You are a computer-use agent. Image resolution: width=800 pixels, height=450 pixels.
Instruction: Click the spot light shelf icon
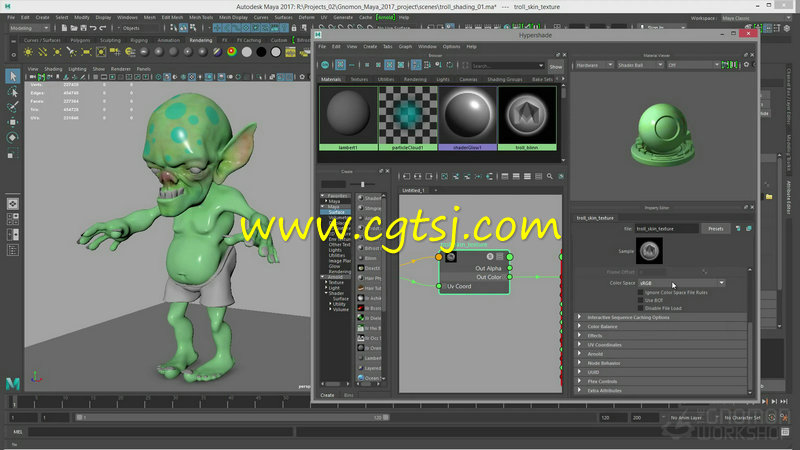[72, 52]
